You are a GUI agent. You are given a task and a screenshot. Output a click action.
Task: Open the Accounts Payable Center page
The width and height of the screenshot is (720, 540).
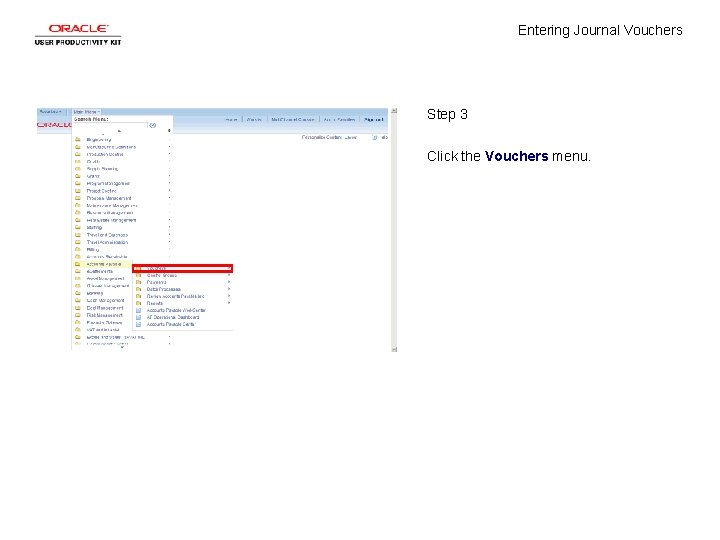[171, 324]
